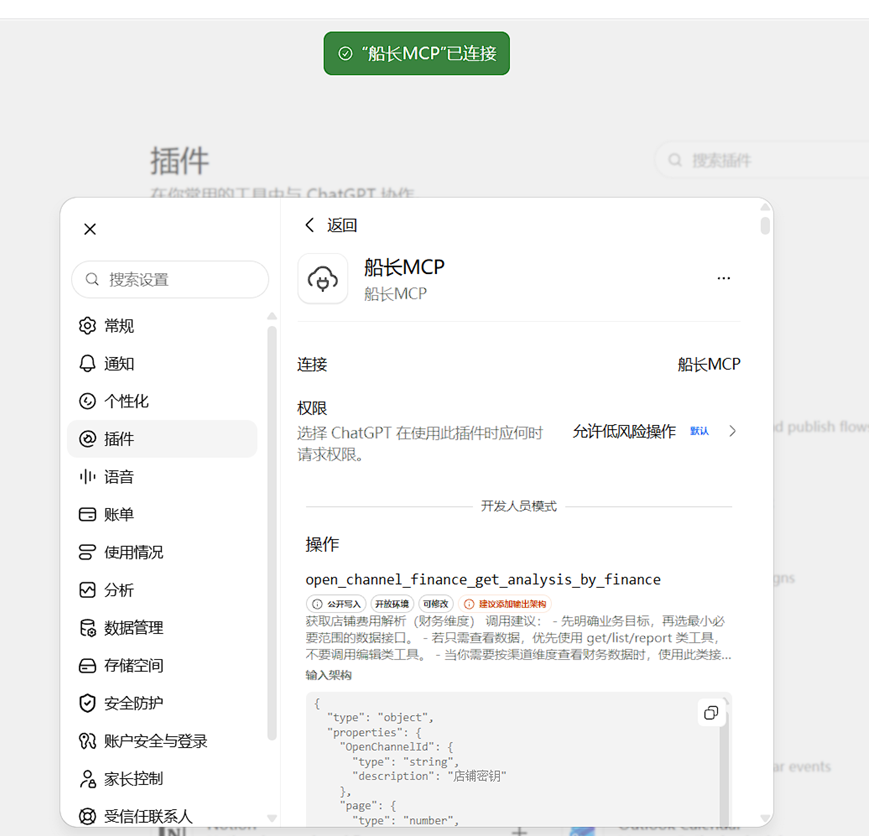Screen dimensions: 869x836
Task: Click the 建议添加输出架构 warning tag
Action: (505, 604)
